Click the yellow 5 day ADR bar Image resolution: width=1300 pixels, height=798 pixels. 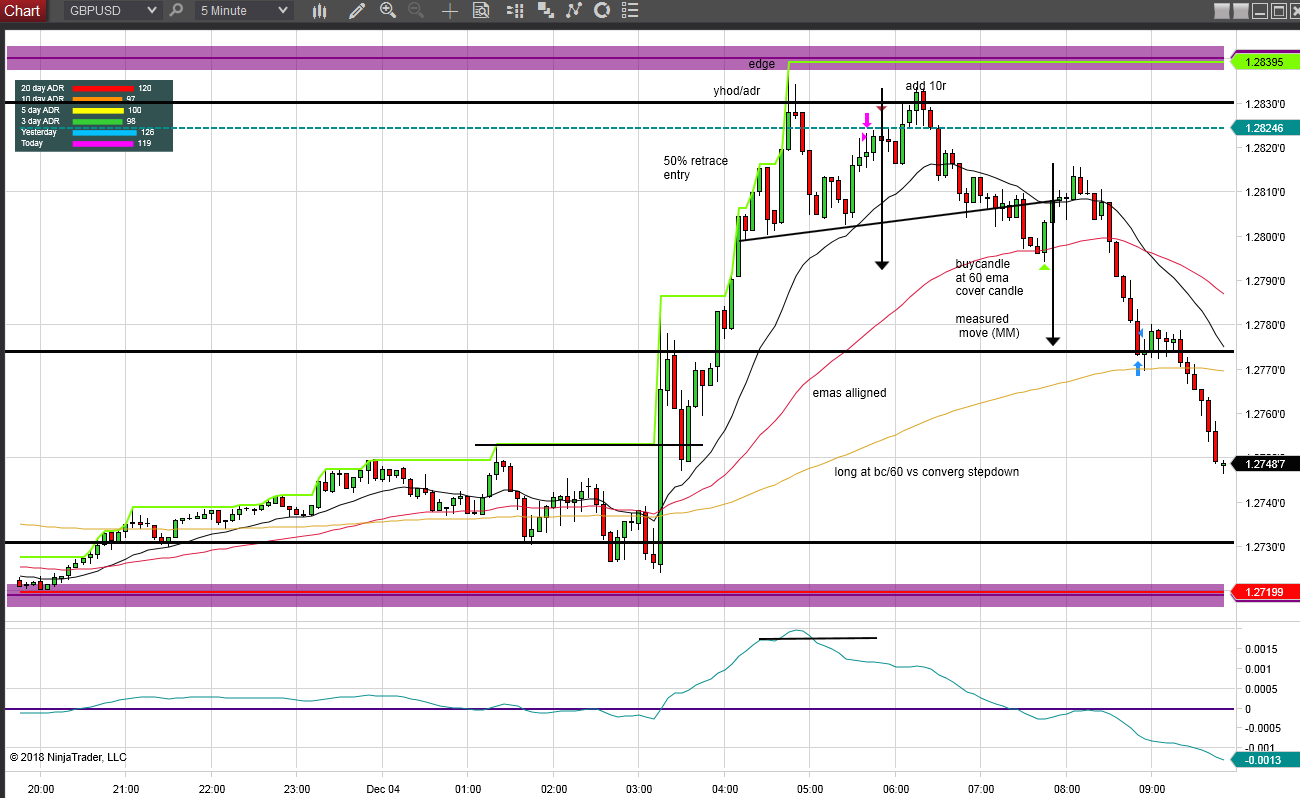click(99, 110)
